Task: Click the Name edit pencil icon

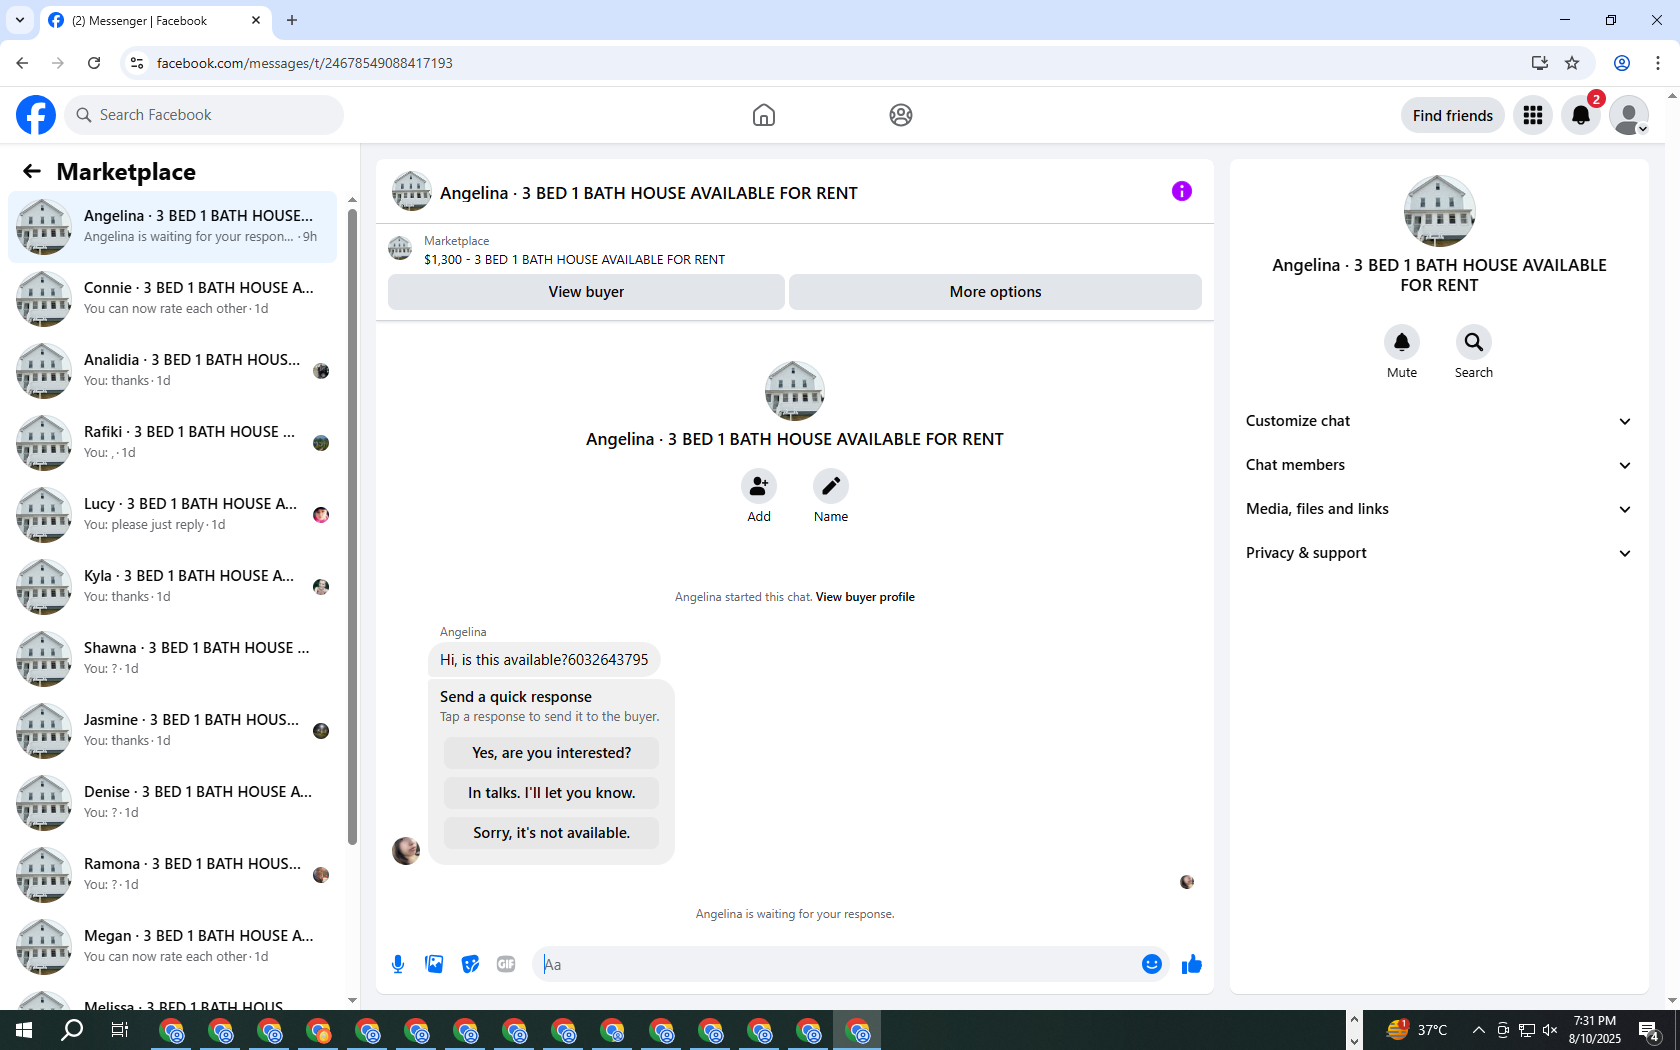Action: click(x=831, y=486)
